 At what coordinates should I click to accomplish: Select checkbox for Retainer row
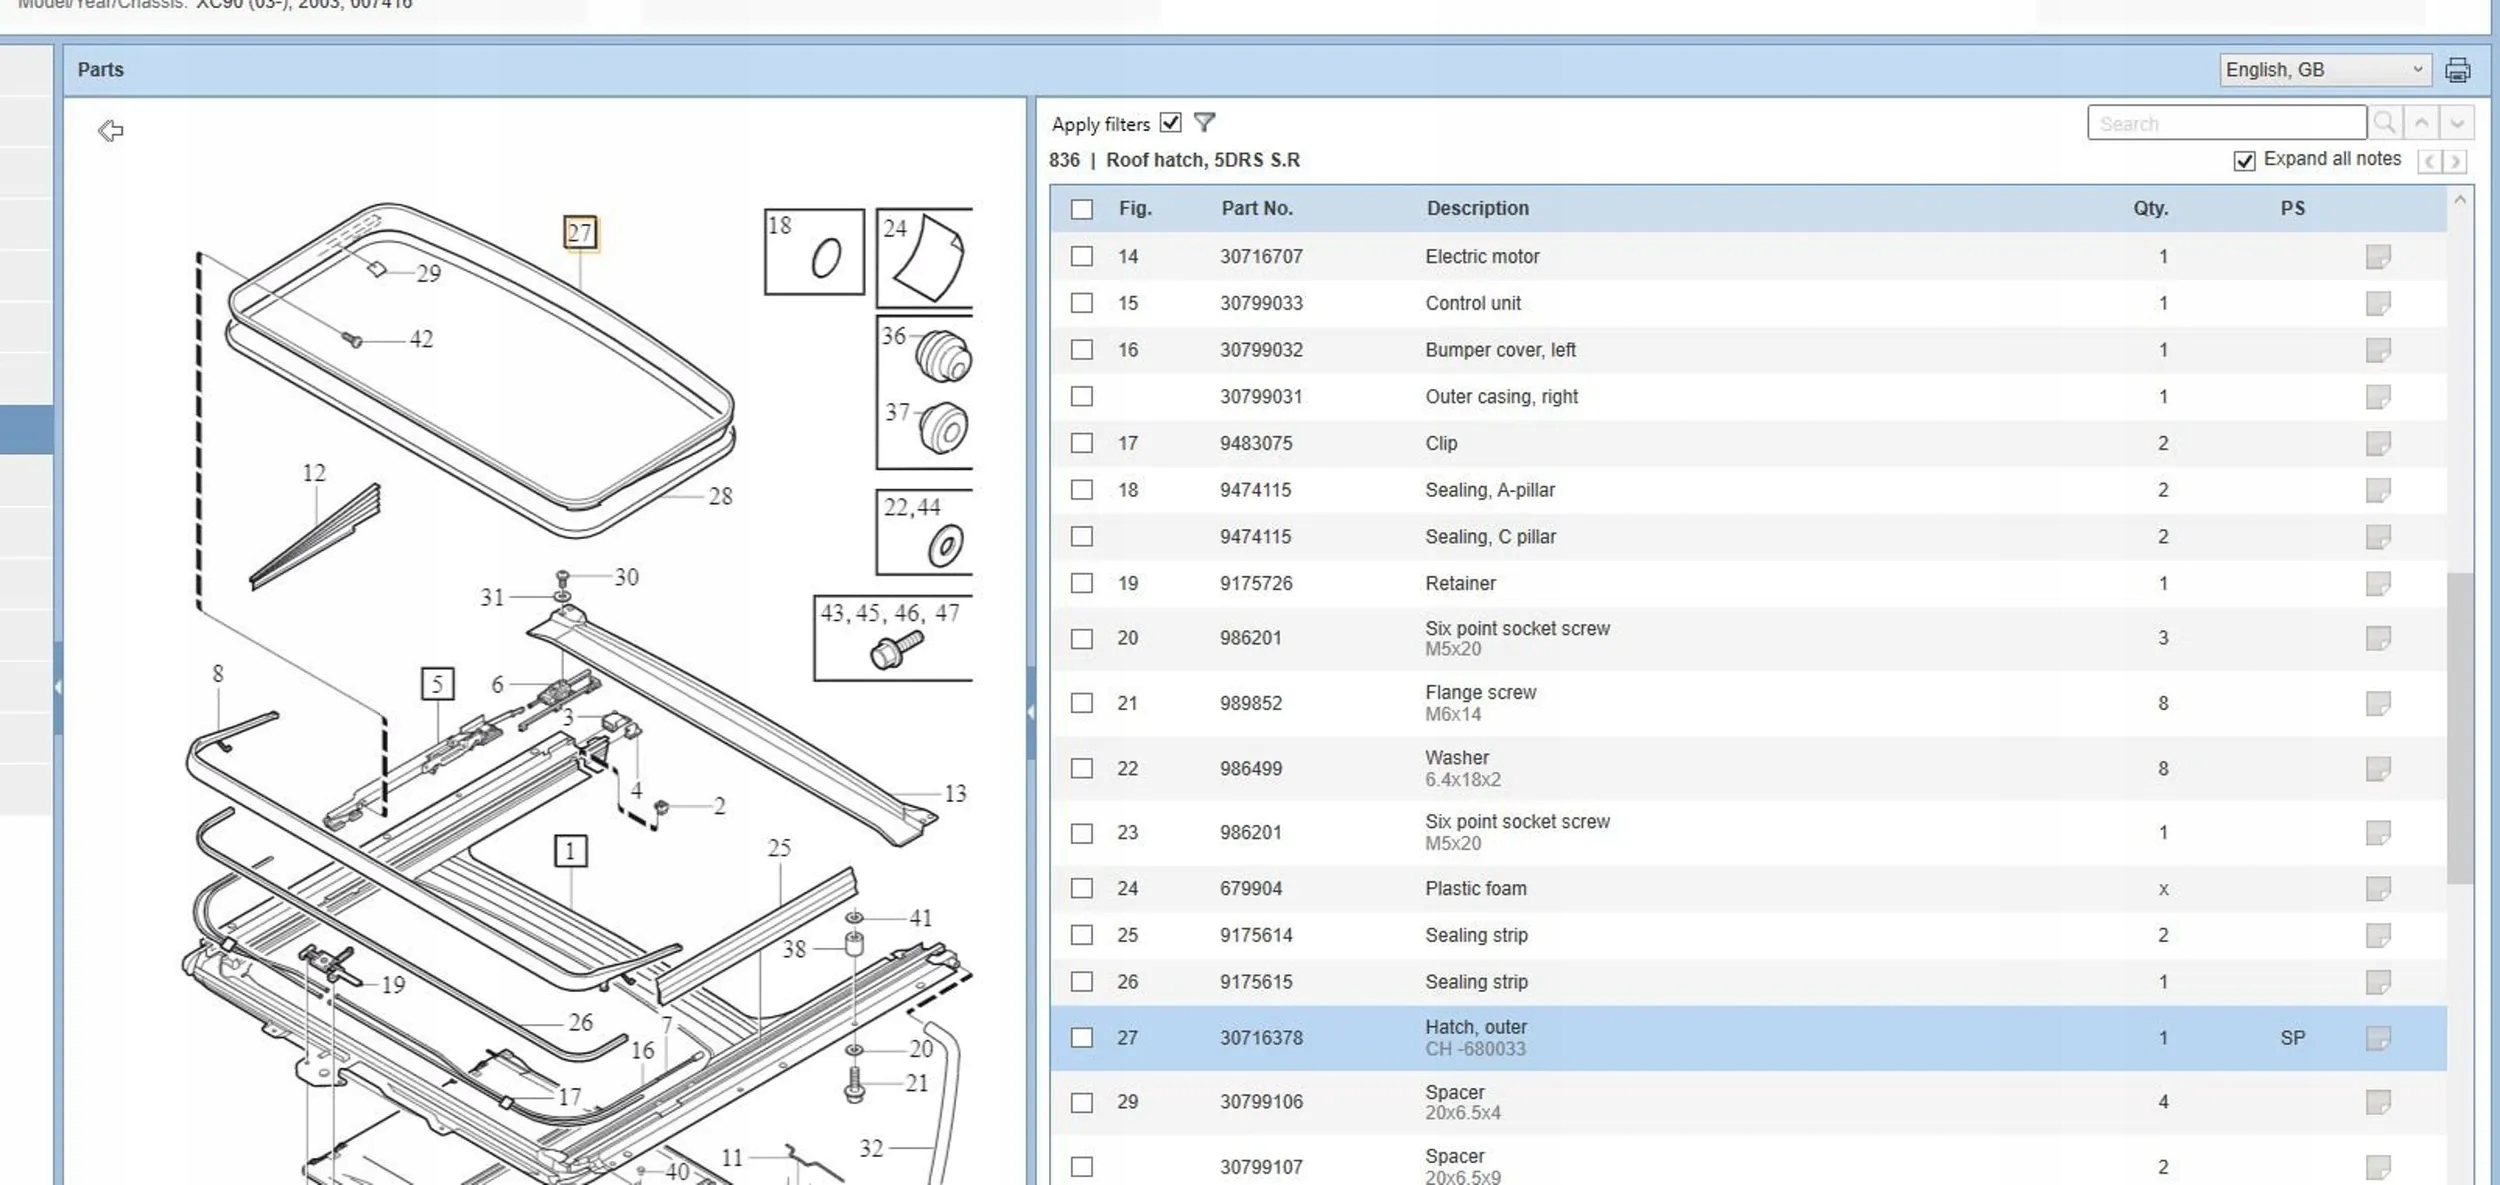point(1081,583)
